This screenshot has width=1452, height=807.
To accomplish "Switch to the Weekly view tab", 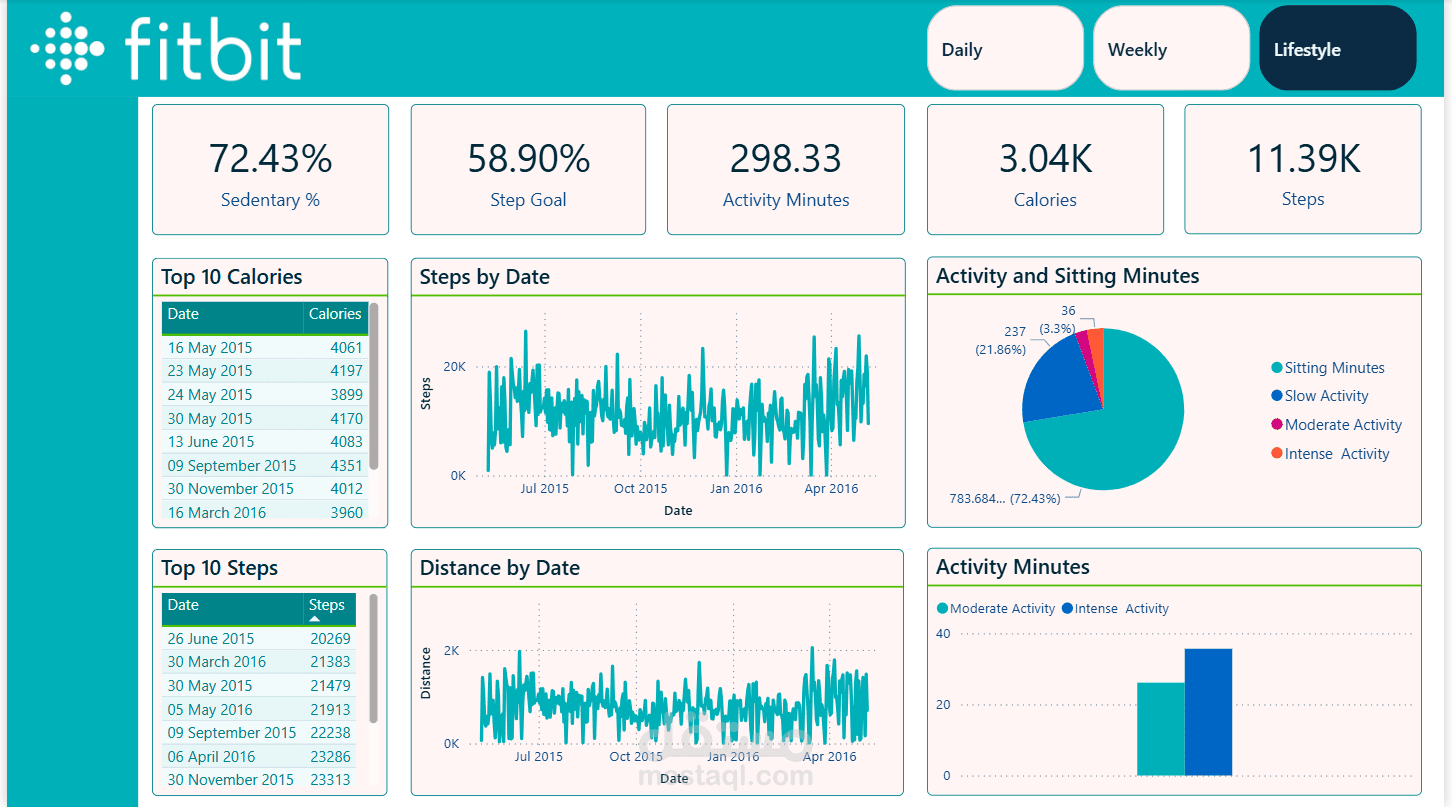I will 1171,48.
